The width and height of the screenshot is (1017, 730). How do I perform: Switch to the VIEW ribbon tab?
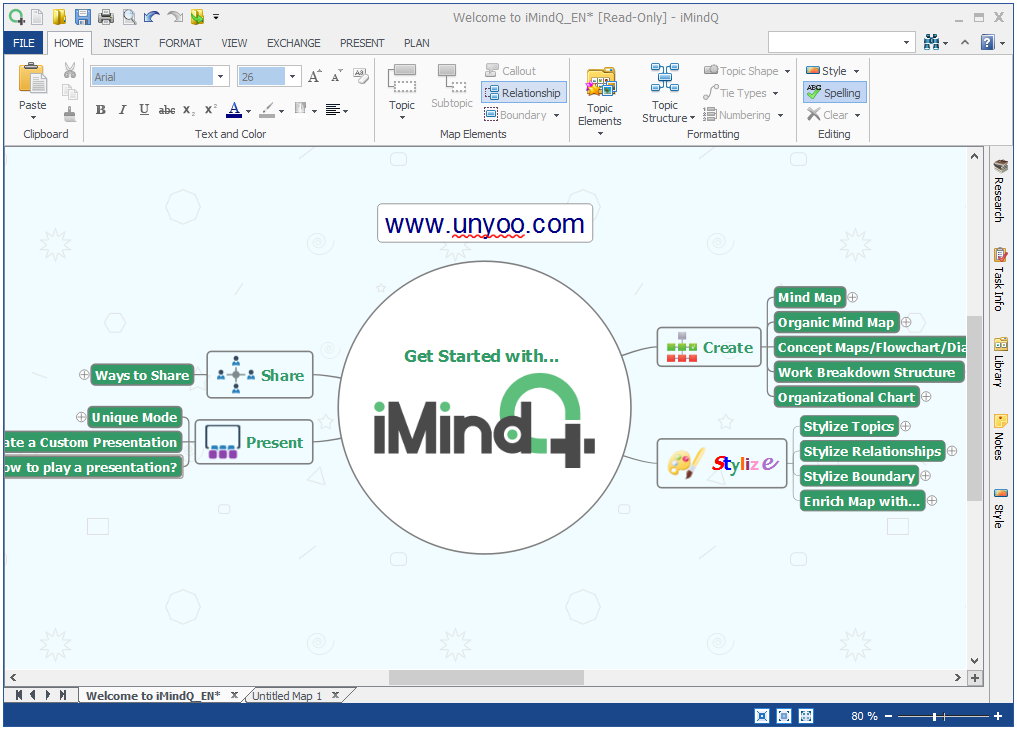tap(234, 43)
